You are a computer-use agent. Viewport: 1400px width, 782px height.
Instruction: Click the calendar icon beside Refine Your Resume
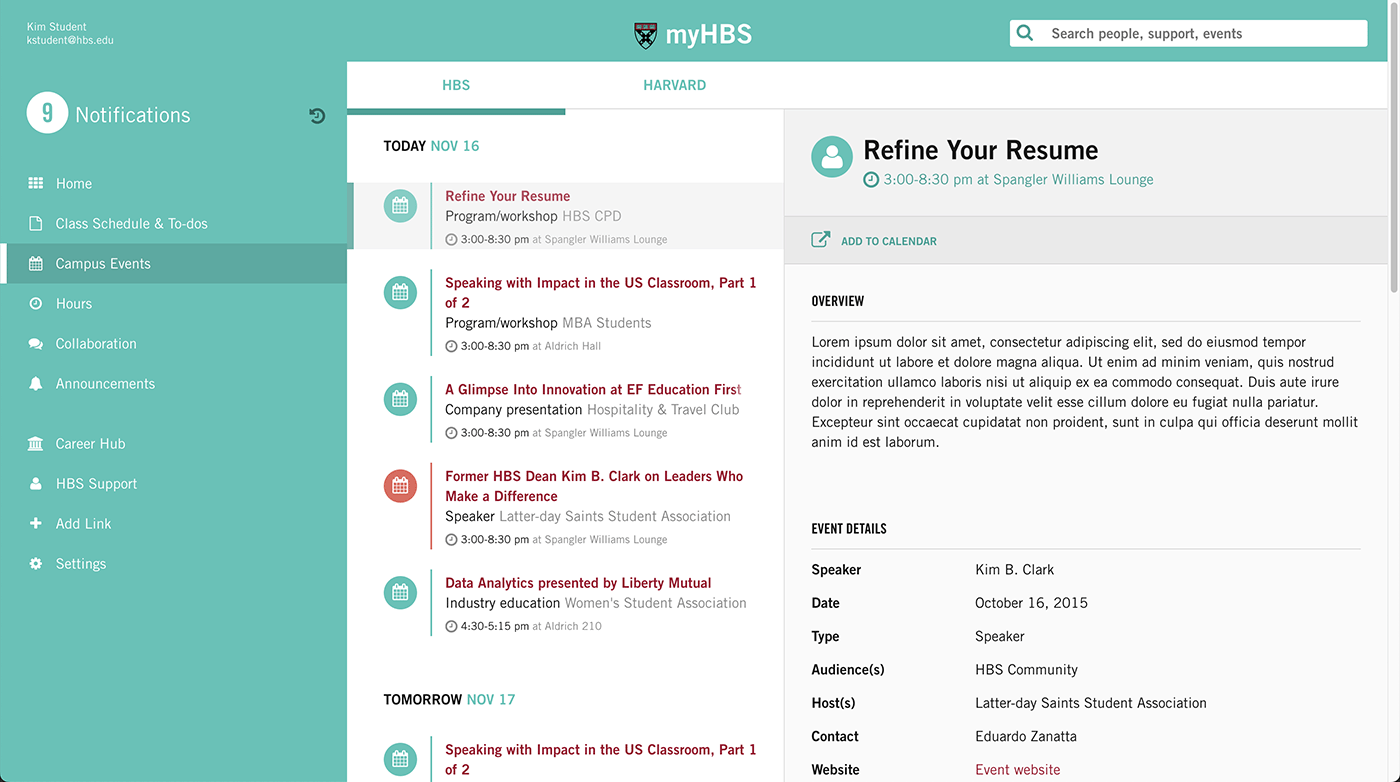[400, 205]
